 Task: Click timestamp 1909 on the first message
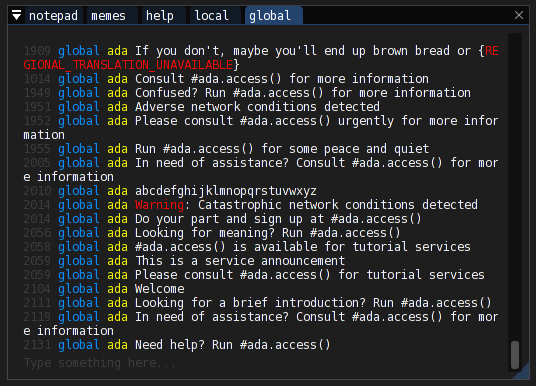pos(37,51)
